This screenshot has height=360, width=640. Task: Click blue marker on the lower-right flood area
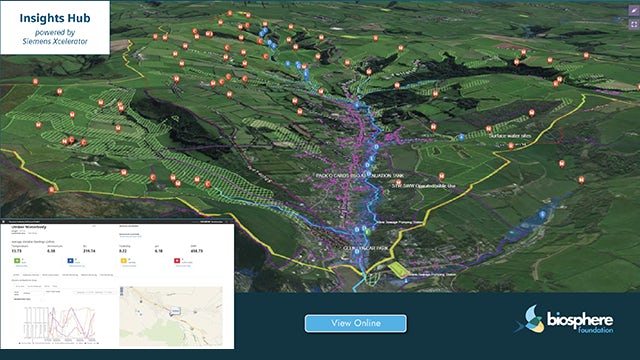pos(542,214)
